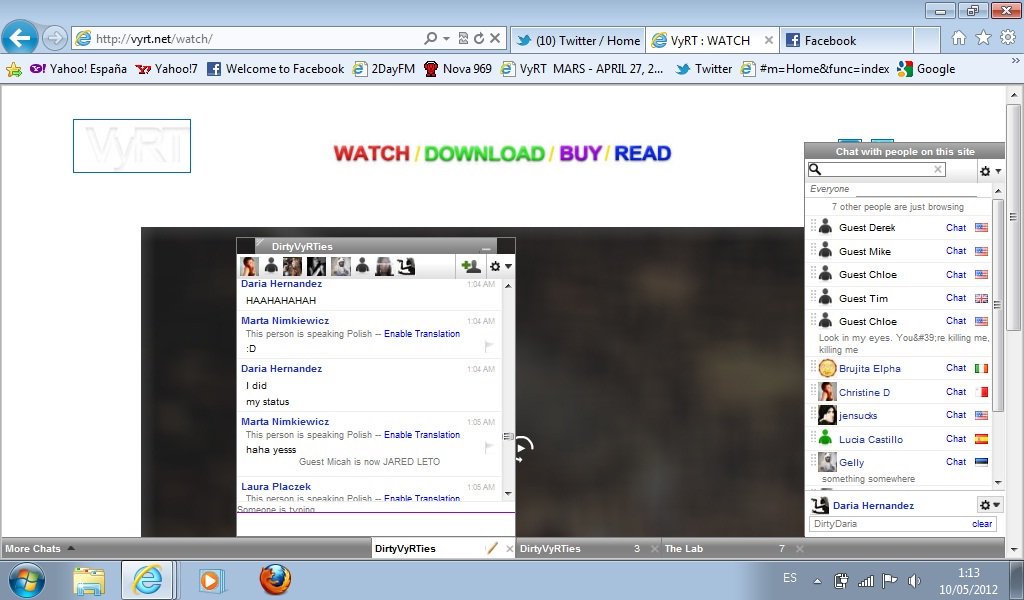Close the active DirtyVyRTies chat tab
The height and width of the screenshot is (600, 1024).
[510, 548]
